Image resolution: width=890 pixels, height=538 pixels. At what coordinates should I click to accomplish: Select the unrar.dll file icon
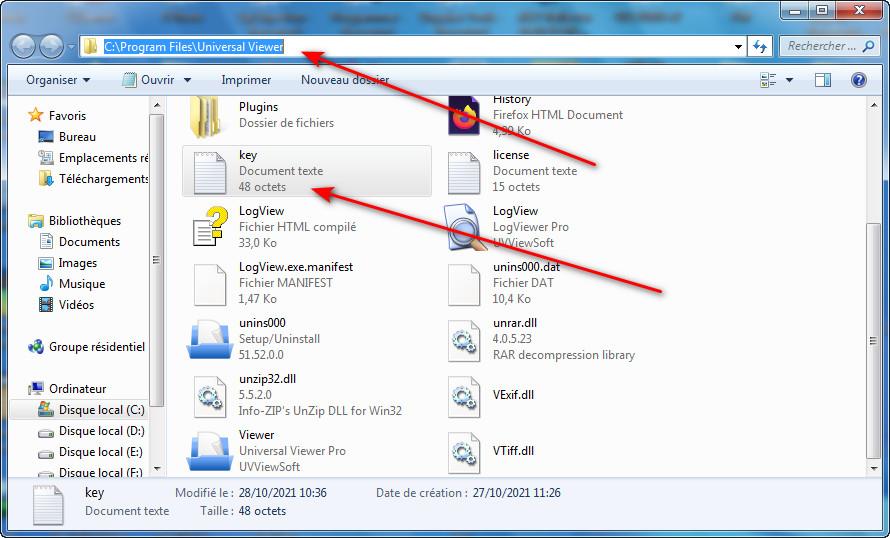pos(464,341)
